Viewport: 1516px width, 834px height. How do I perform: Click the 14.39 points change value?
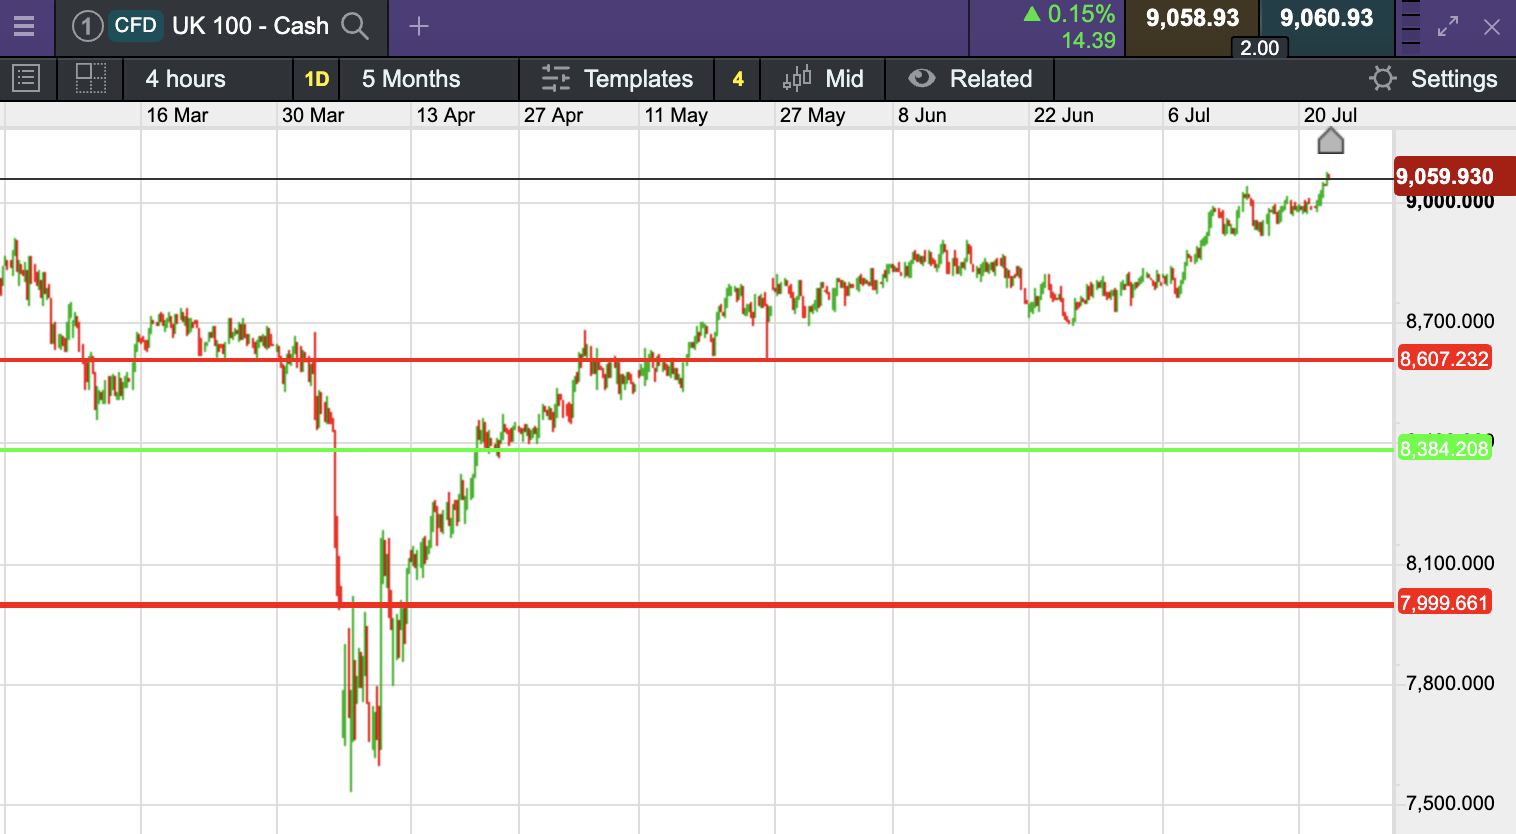coord(1088,41)
